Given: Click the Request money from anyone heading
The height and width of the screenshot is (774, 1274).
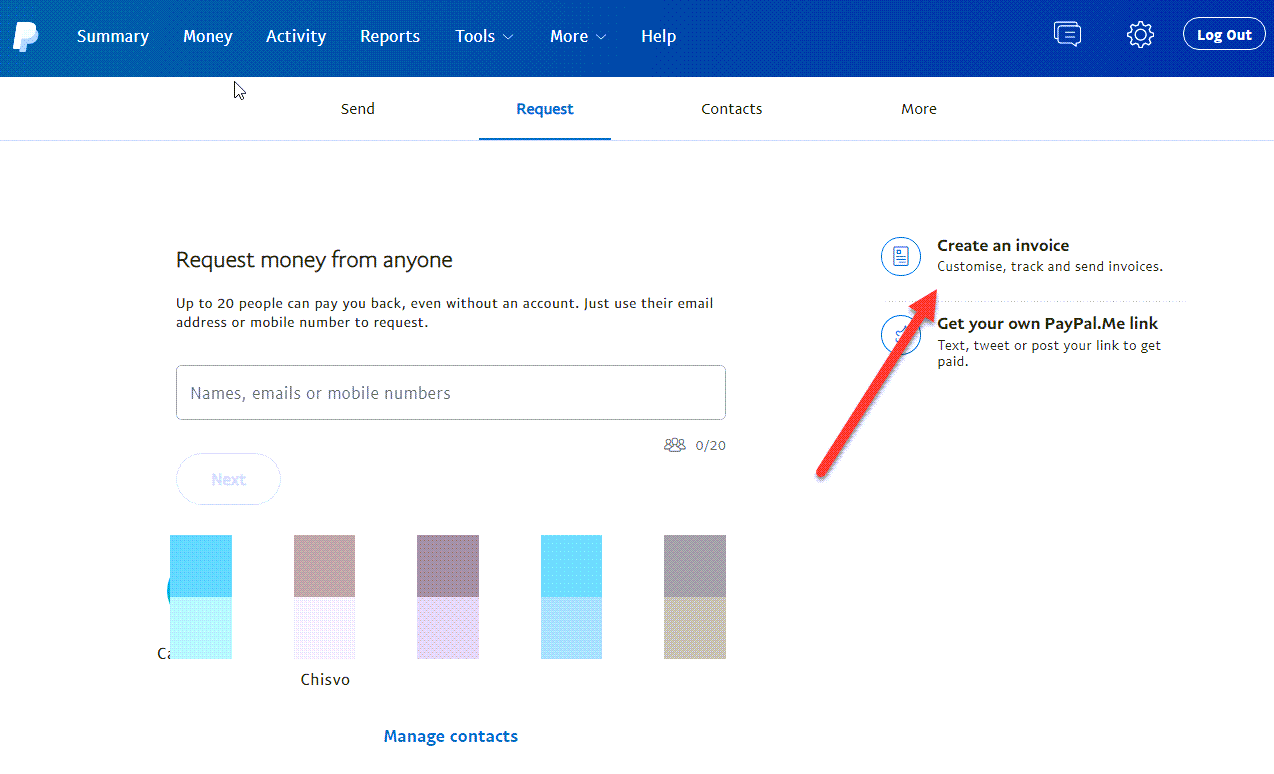Looking at the screenshot, I should pyautogui.click(x=314, y=260).
